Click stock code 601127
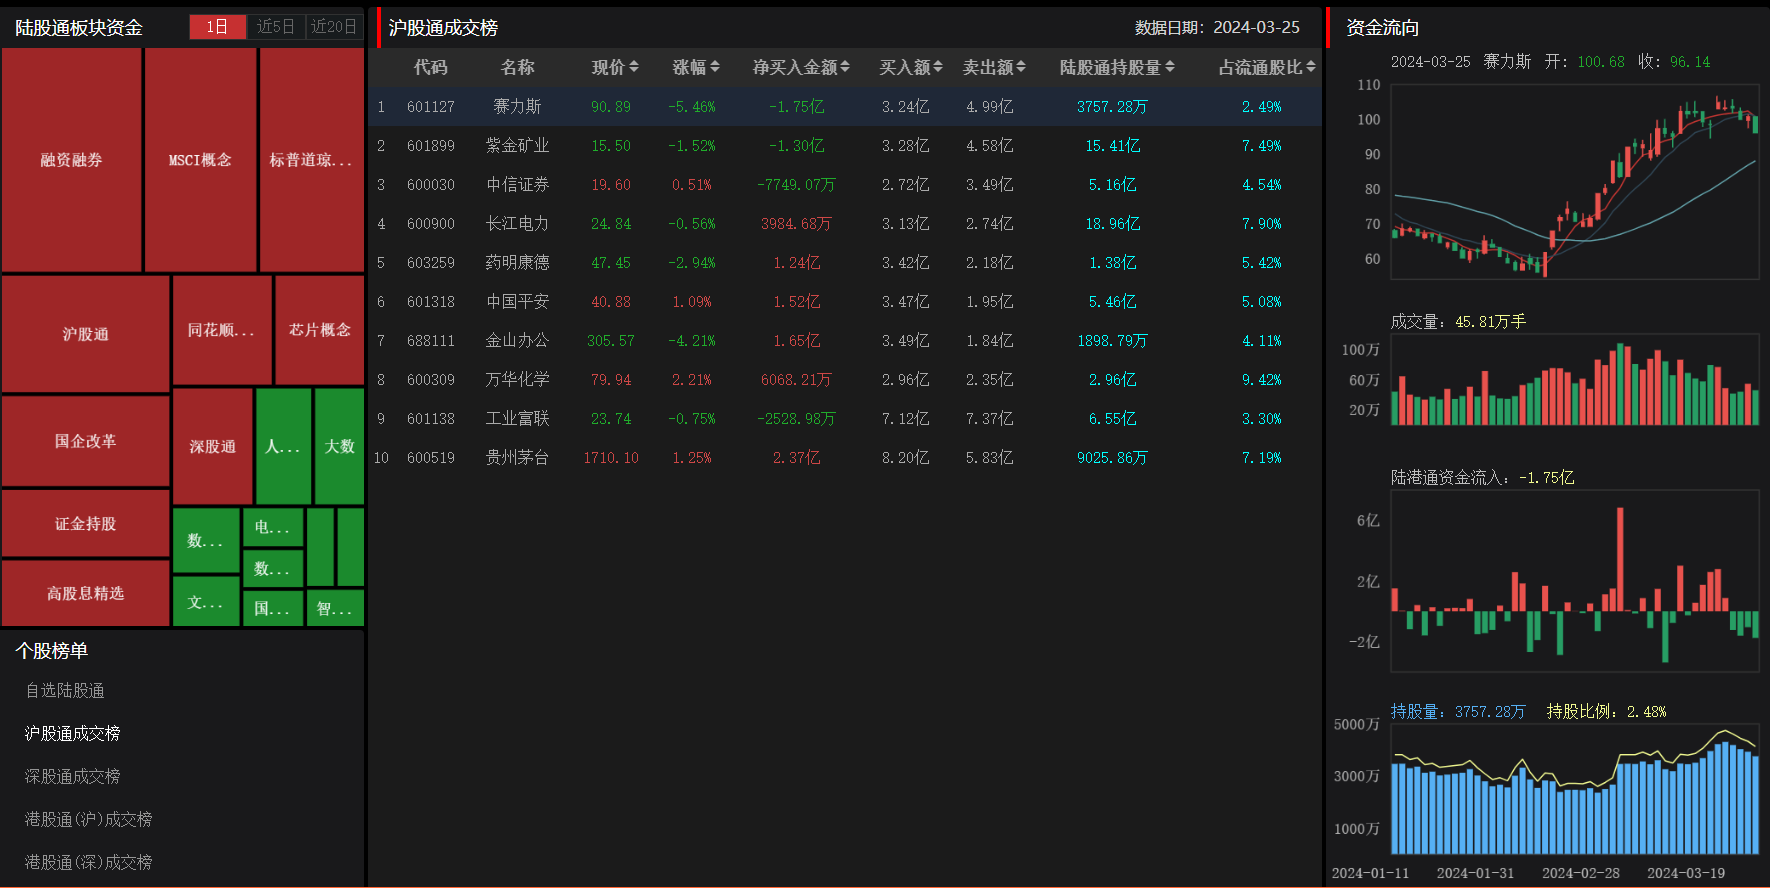 click(431, 107)
